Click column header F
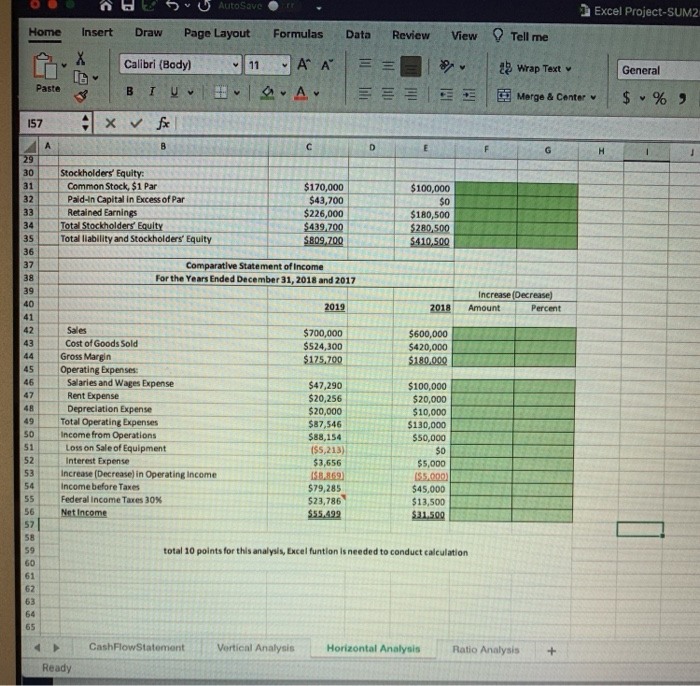Viewport: 700px width, 686px height. [486, 149]
